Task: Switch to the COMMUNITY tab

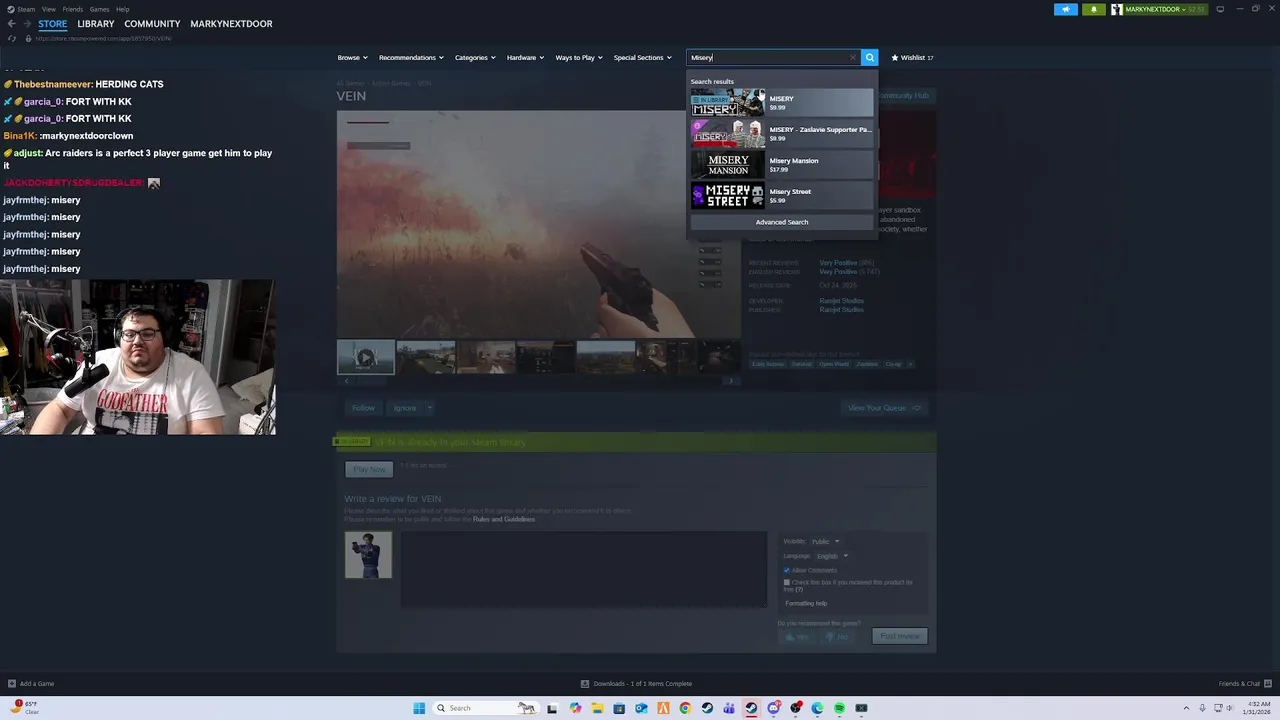Action: click(152, 24)
